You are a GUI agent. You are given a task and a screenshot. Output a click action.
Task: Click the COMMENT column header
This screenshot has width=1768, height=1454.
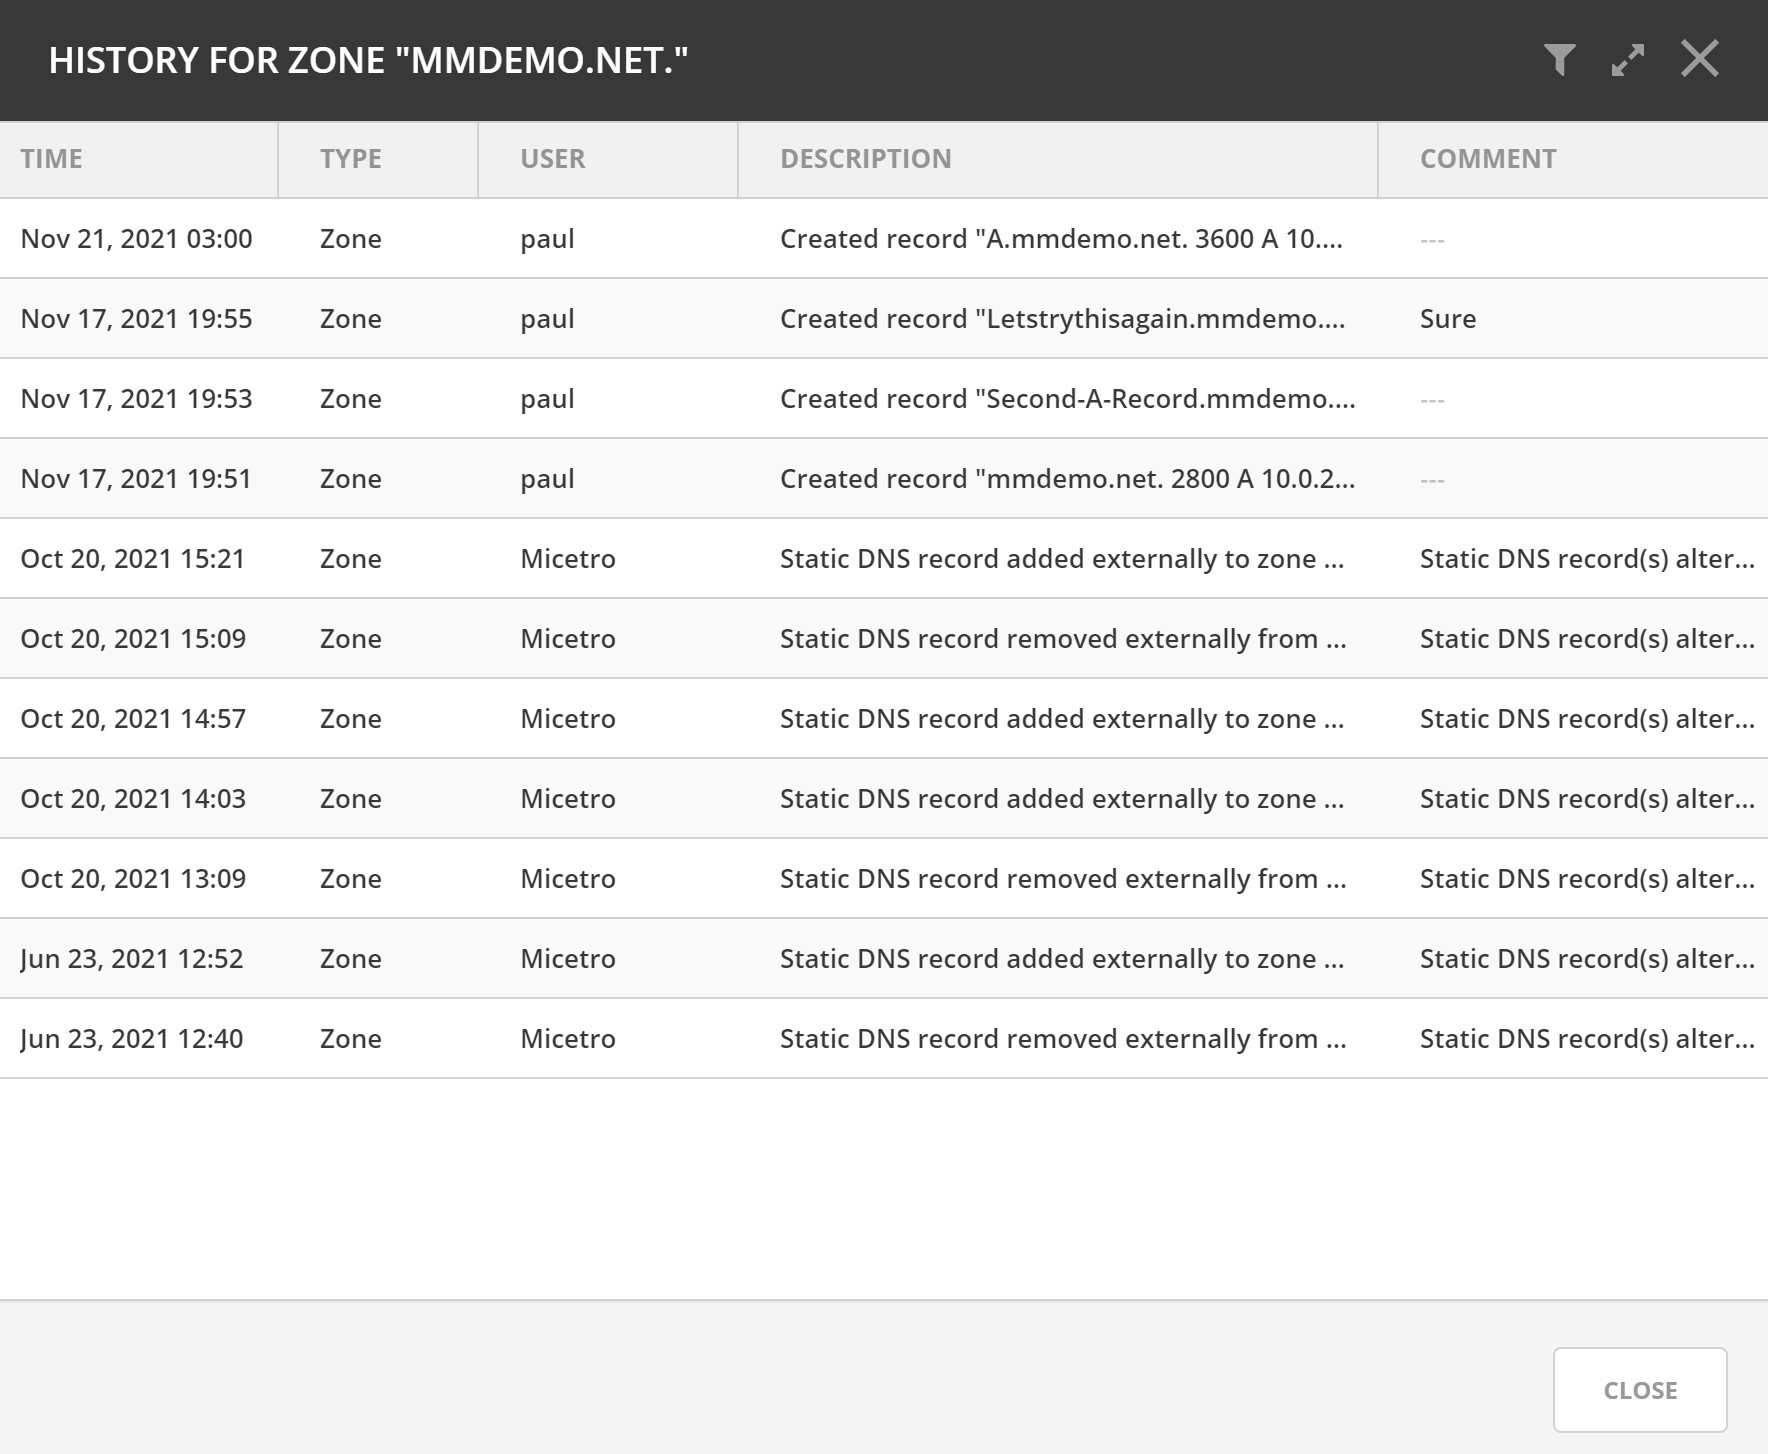[1488, 159]
